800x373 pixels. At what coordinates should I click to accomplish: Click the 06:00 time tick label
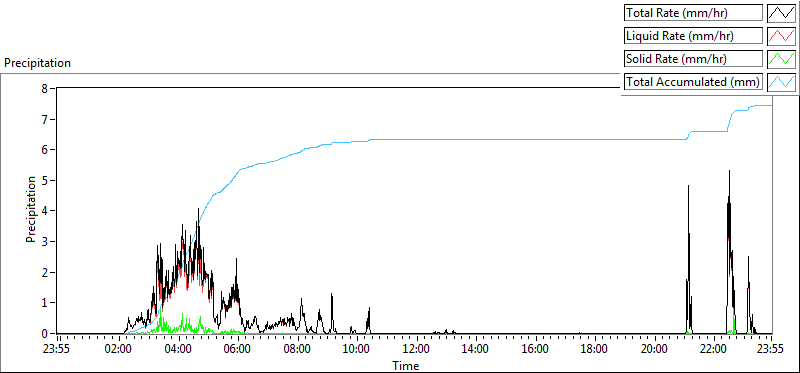[238, 350]
